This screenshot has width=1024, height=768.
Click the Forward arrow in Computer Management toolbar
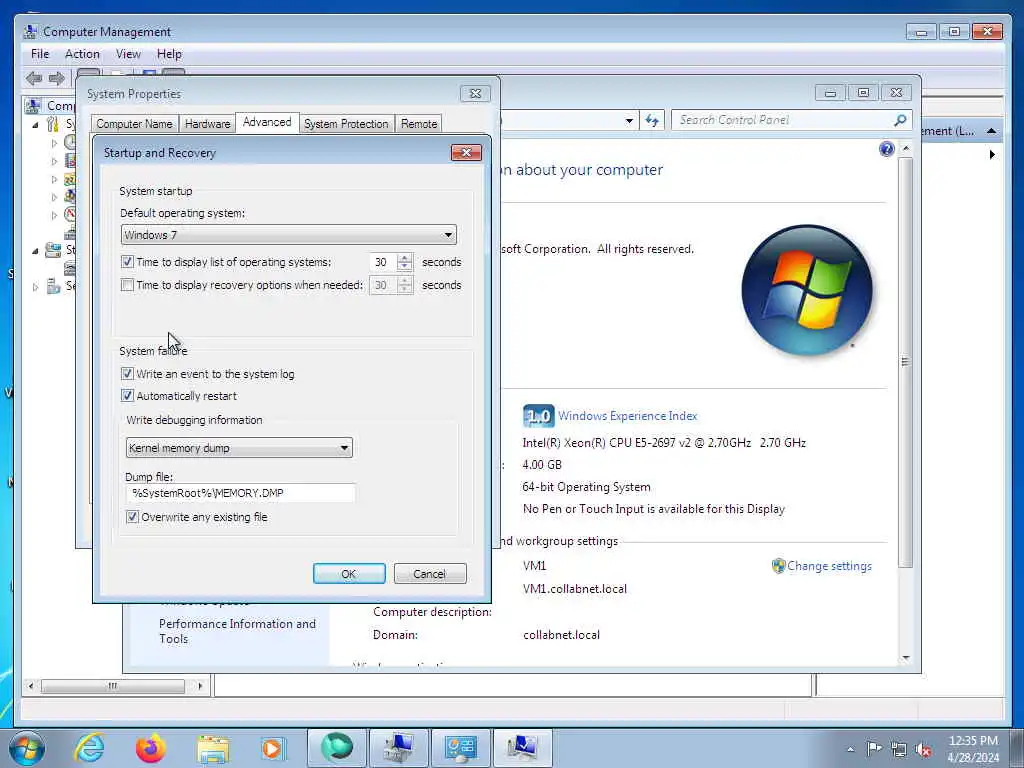pos(57,78)
